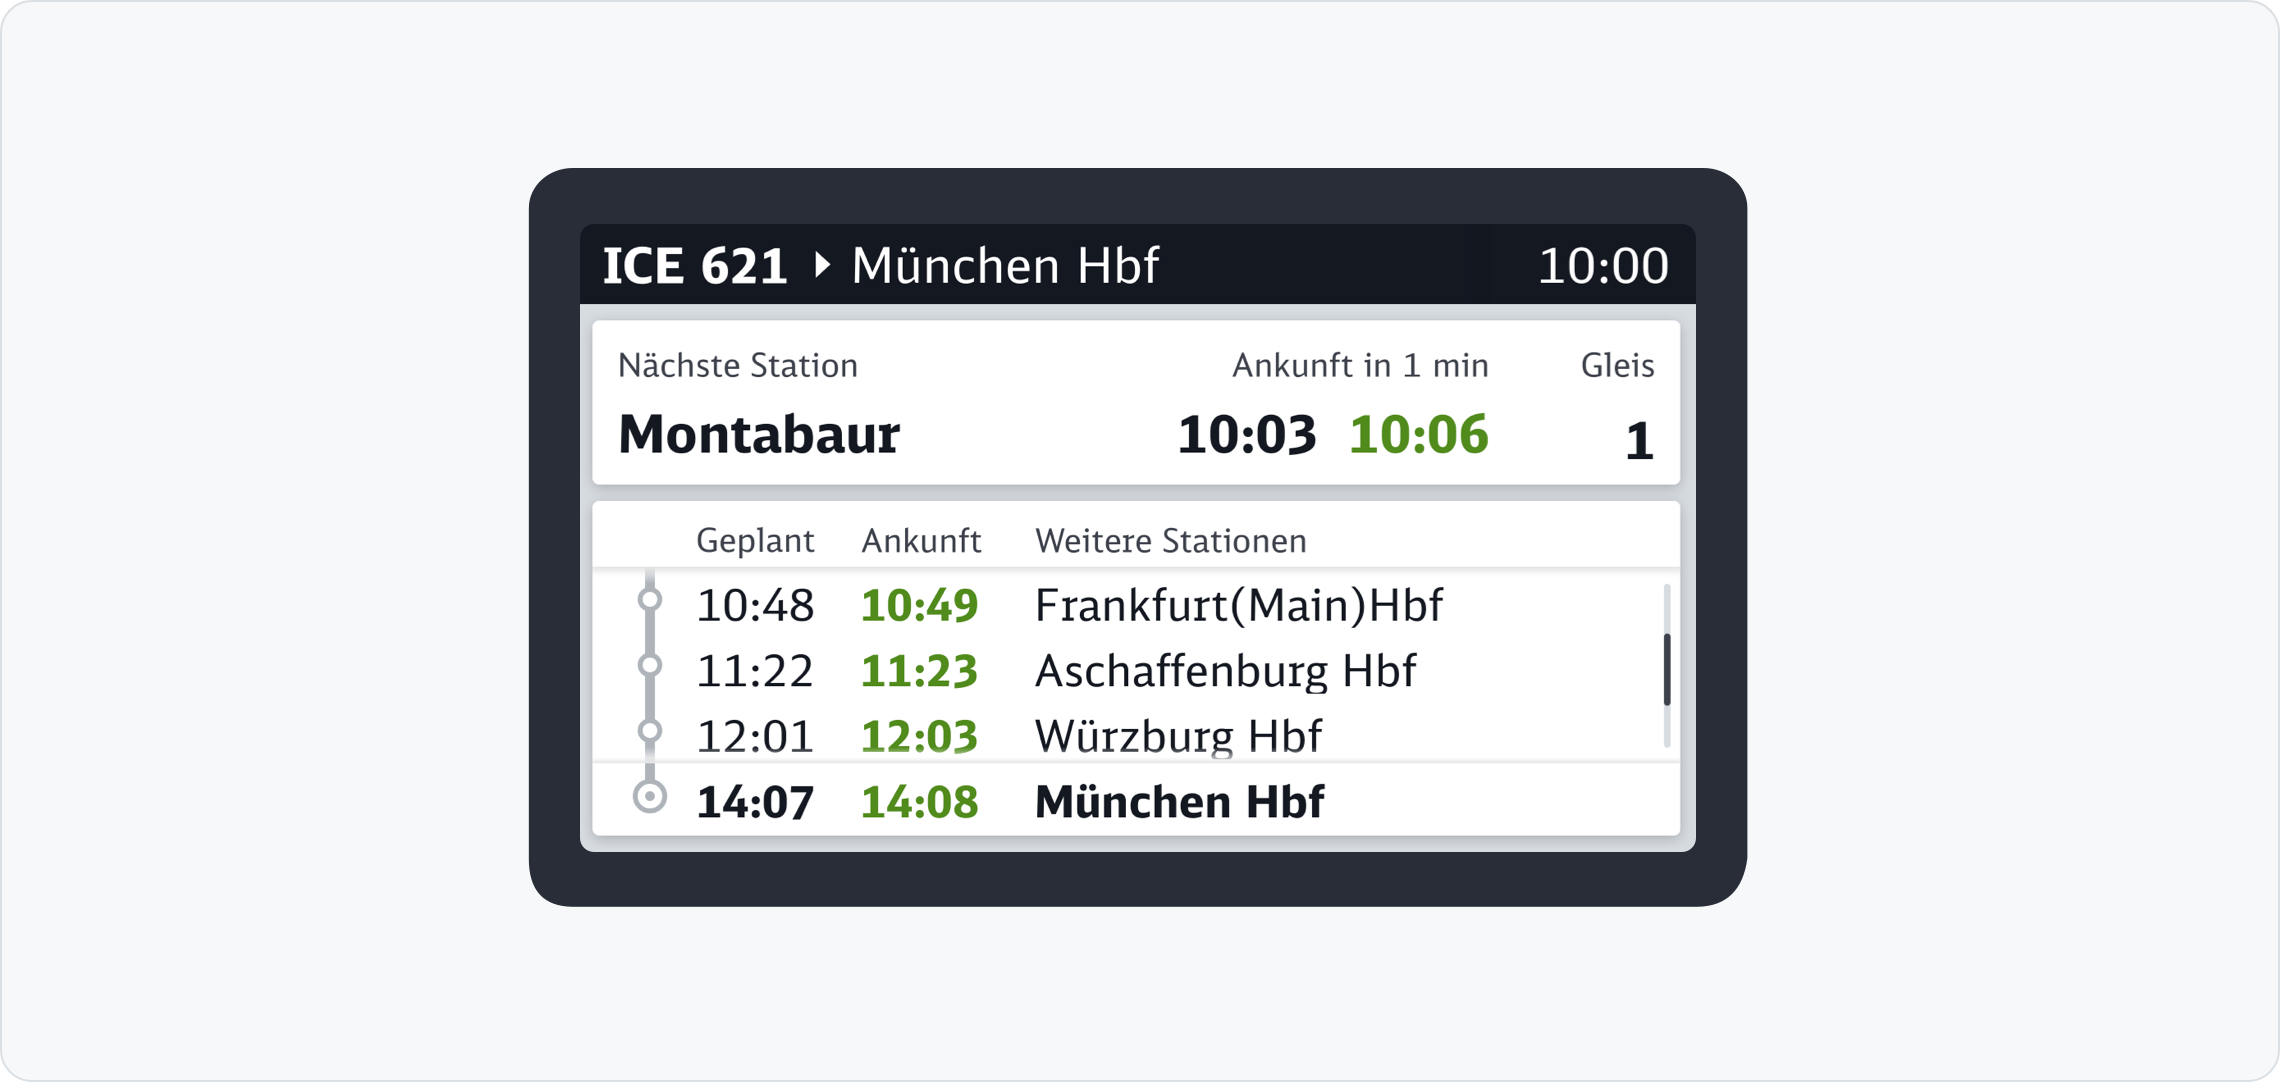Select the ICE 621 train number
Image resolution: width=2280 pixels, height=1082 pixels.
point(695,266)
